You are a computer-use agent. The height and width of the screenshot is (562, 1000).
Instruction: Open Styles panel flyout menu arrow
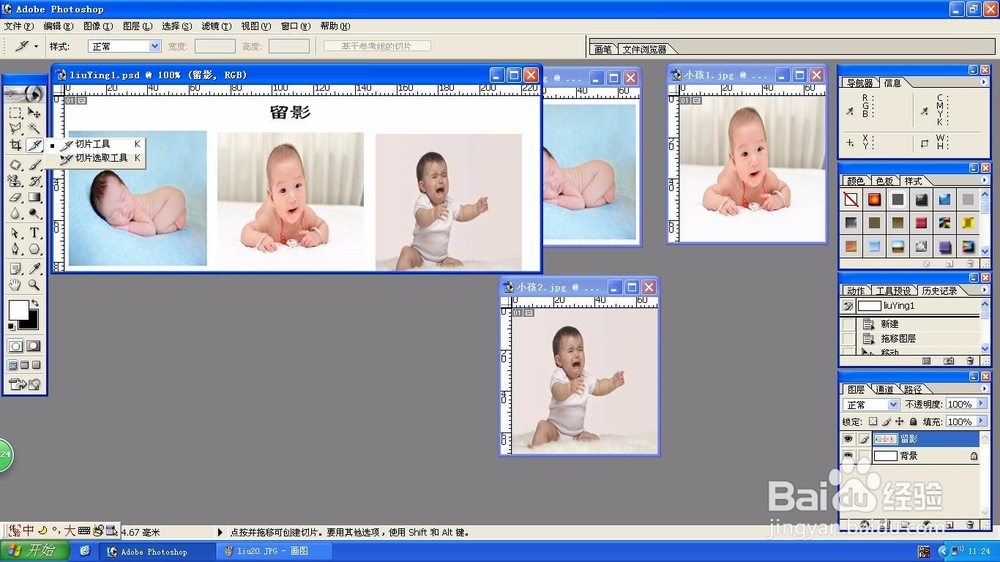click(x=983, y=181)
